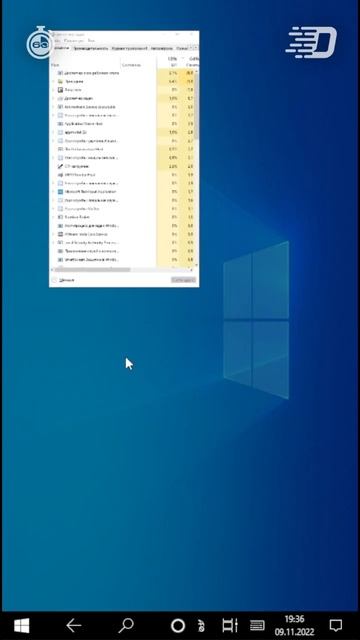Launch Cortana circle icon

coord(178,625)
